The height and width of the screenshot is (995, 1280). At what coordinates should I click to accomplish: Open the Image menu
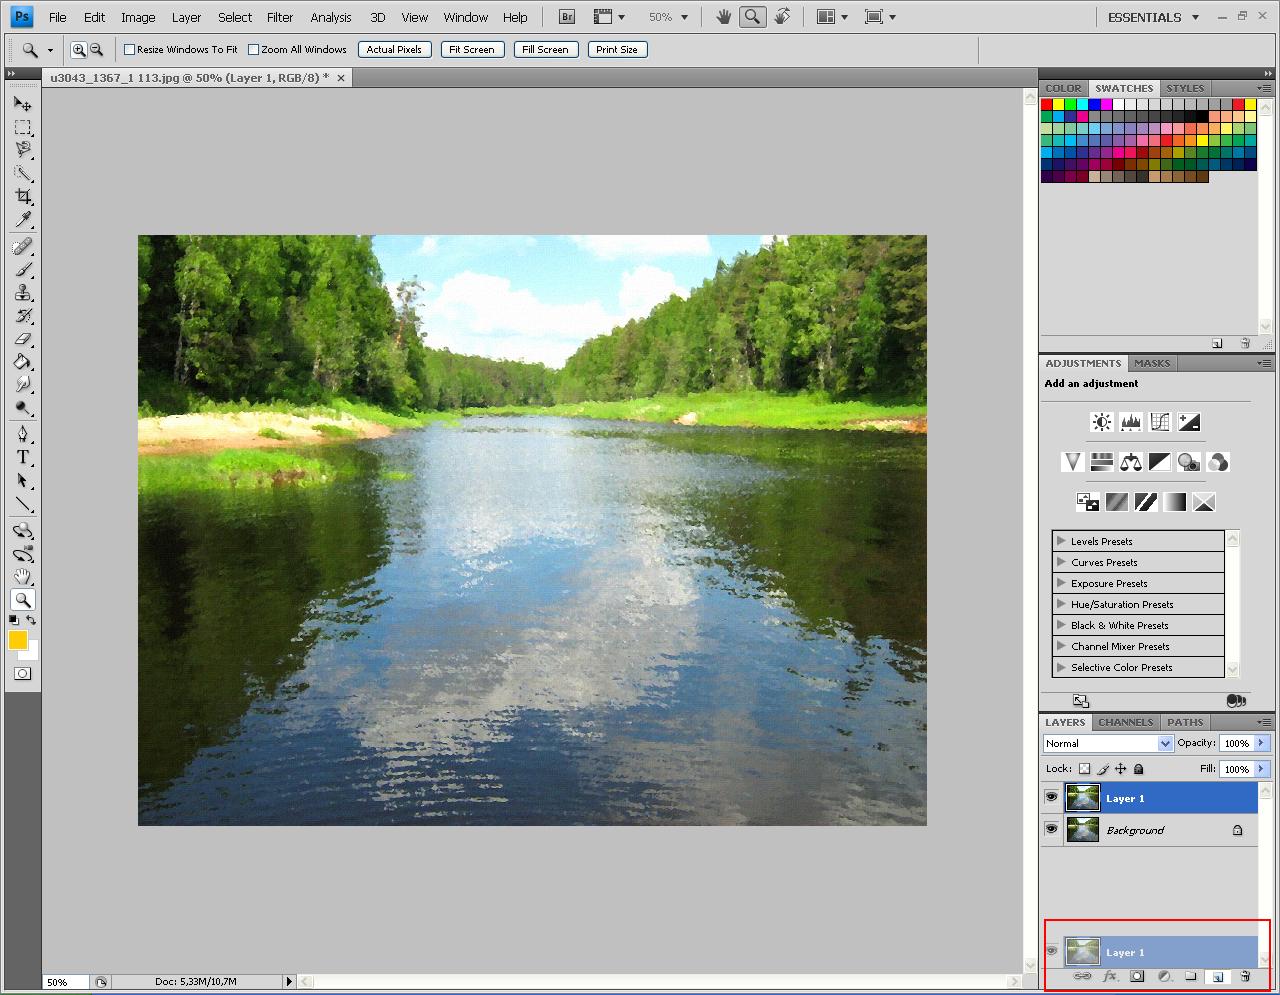(138, 17)
